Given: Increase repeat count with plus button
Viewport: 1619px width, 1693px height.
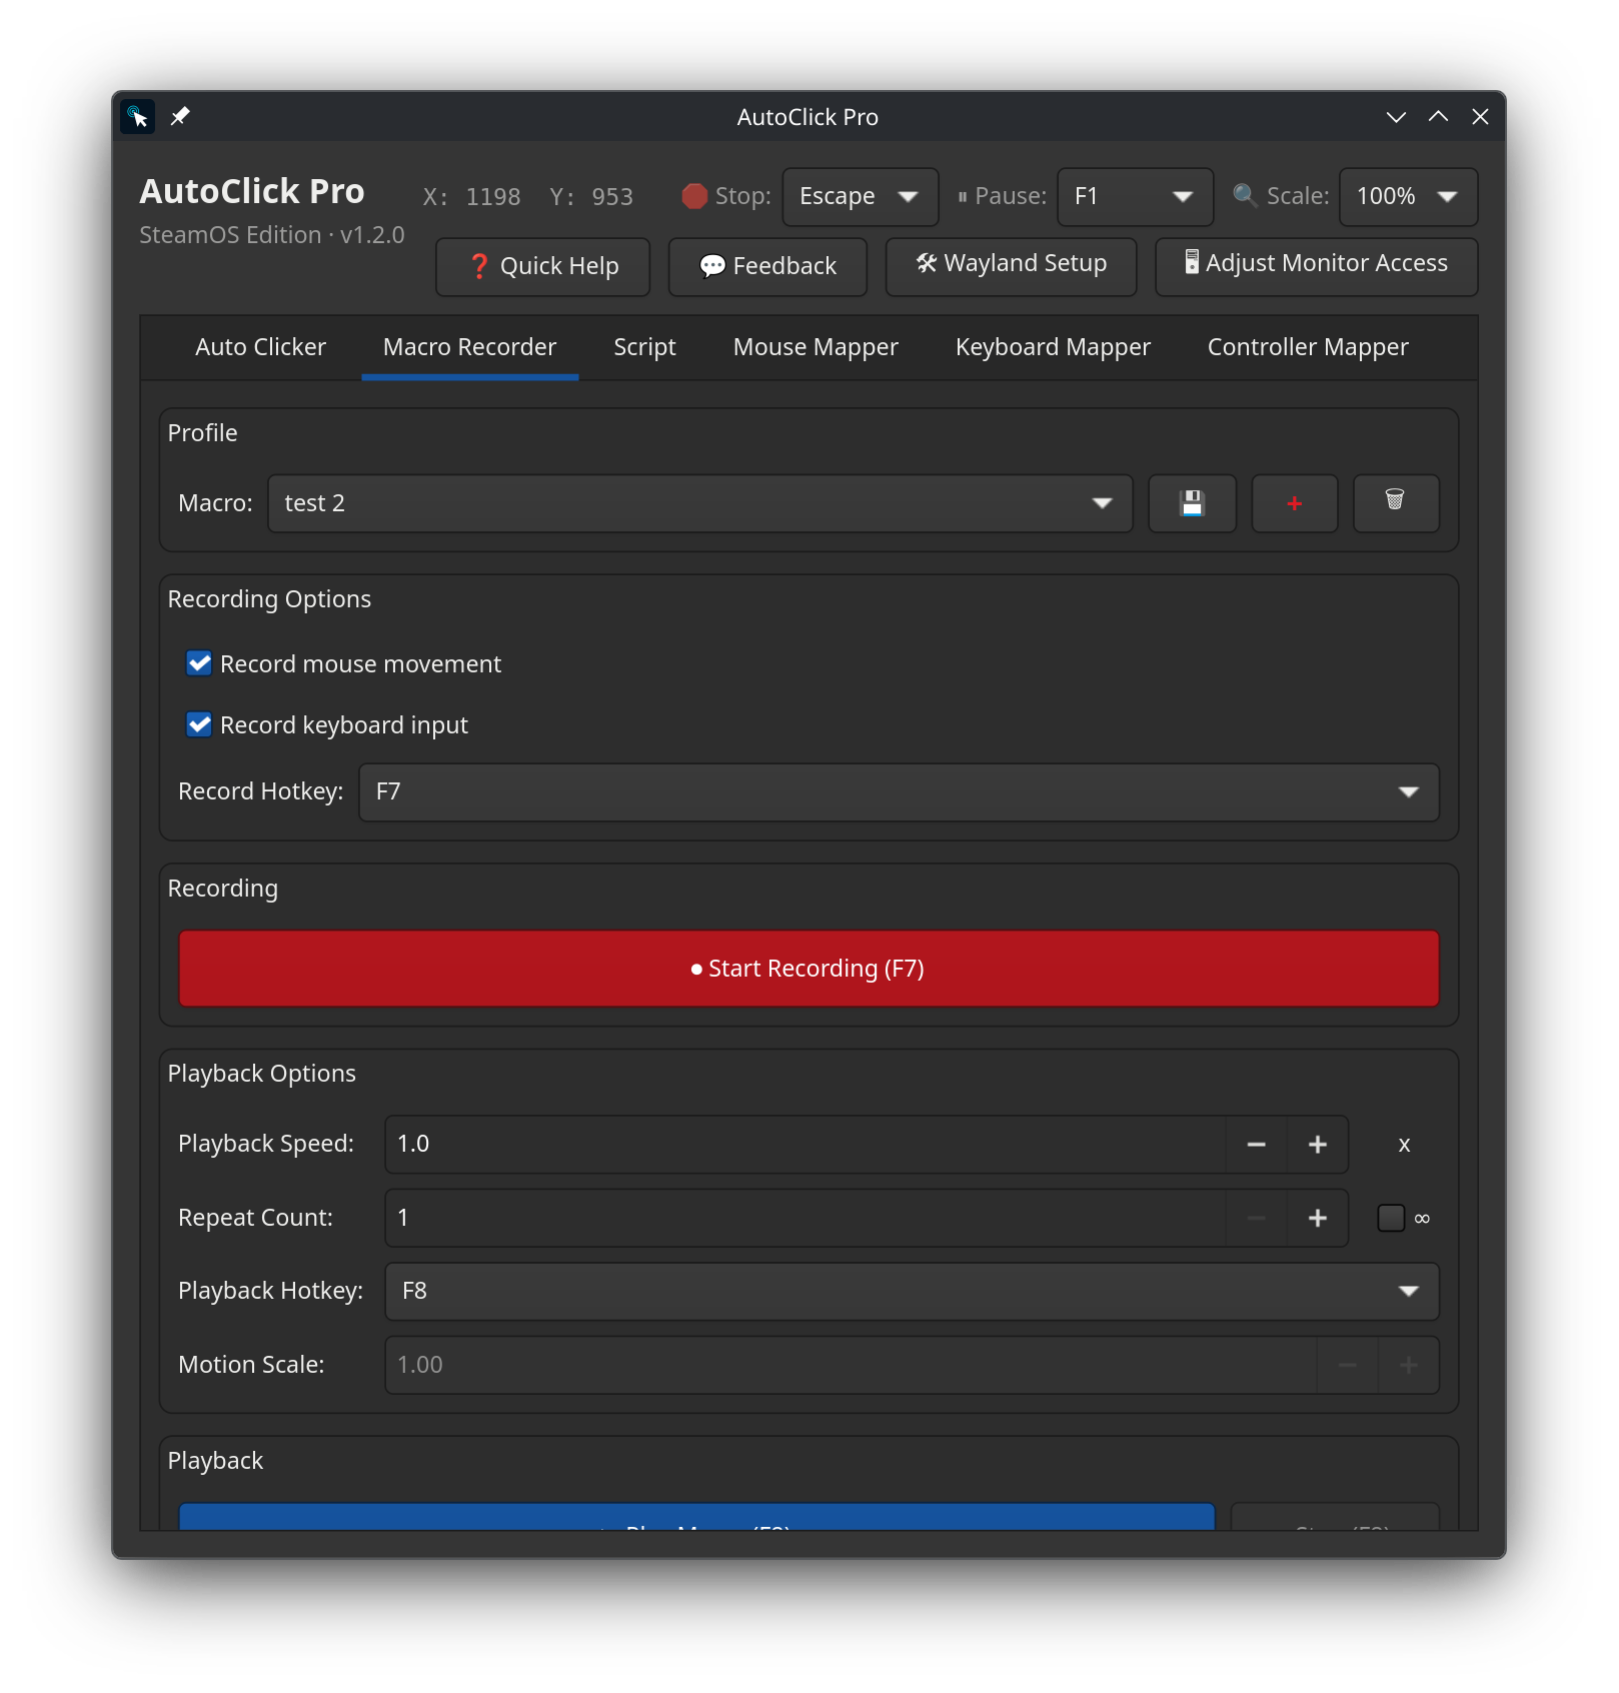Looking at the screenshot, I should 1317,1218.
